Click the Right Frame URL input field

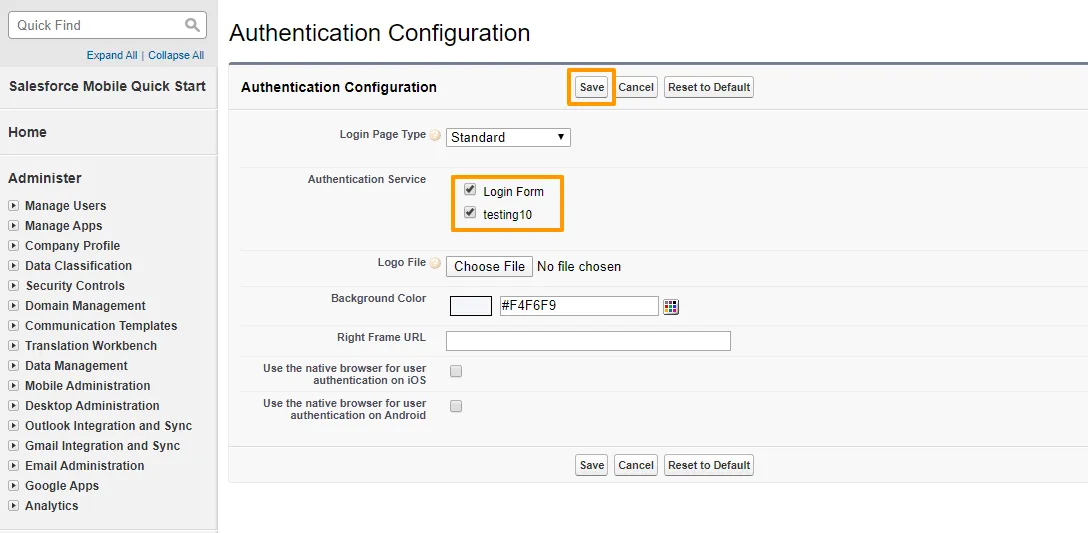point(588,341)
